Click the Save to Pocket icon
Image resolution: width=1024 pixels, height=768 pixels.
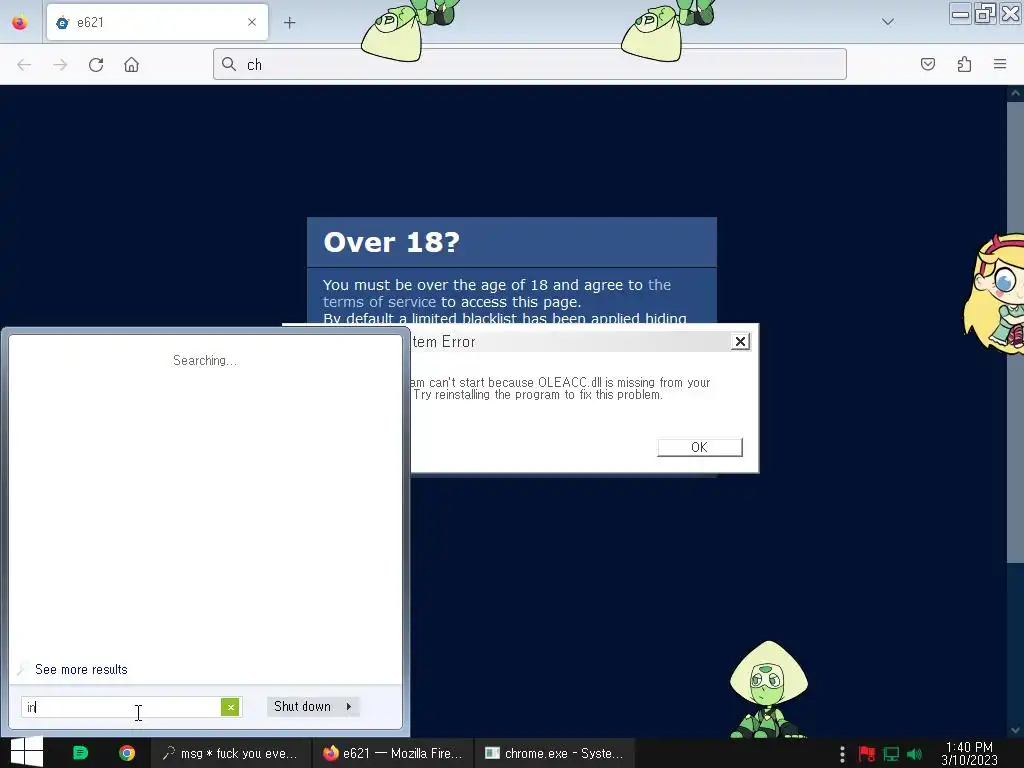[928, 64]
